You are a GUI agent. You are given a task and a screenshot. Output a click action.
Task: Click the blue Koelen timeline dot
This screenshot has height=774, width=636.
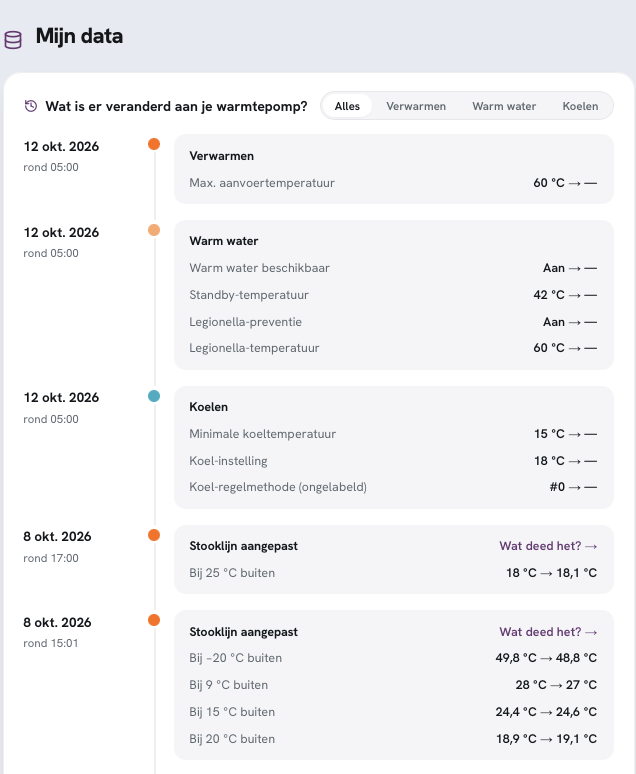tap(154, 396)
